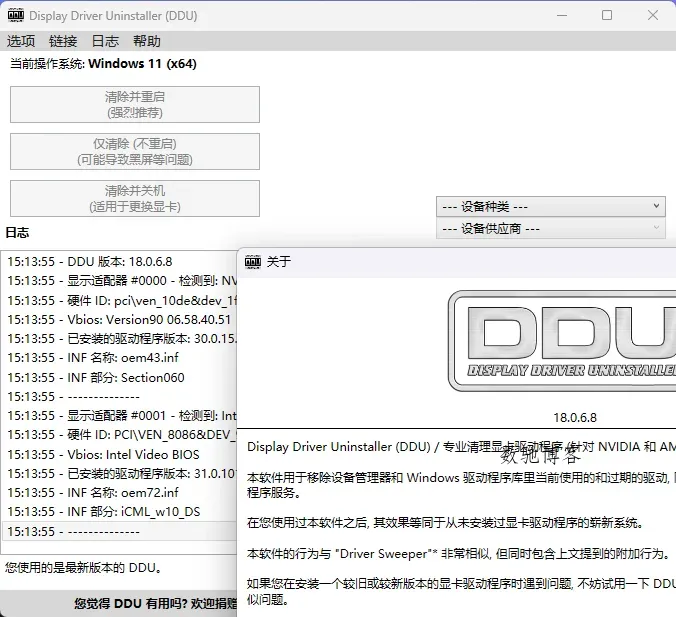Click the 清除并重启 (强烈推荐) button
This screenshot has height=617, width=676.
pyautogui.click(x=135, y=105)
